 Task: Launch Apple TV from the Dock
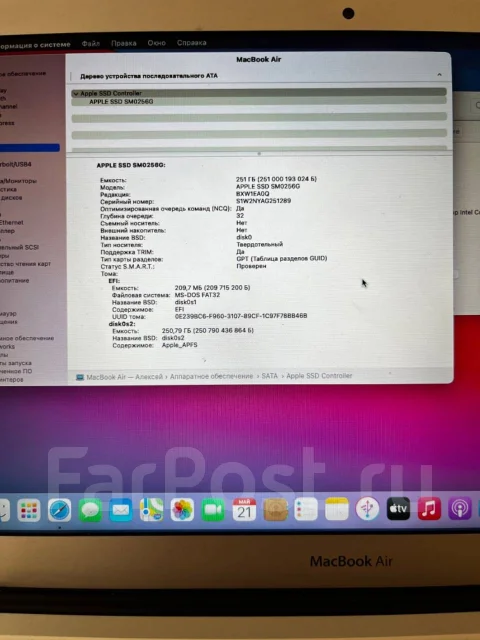[398, 509]
